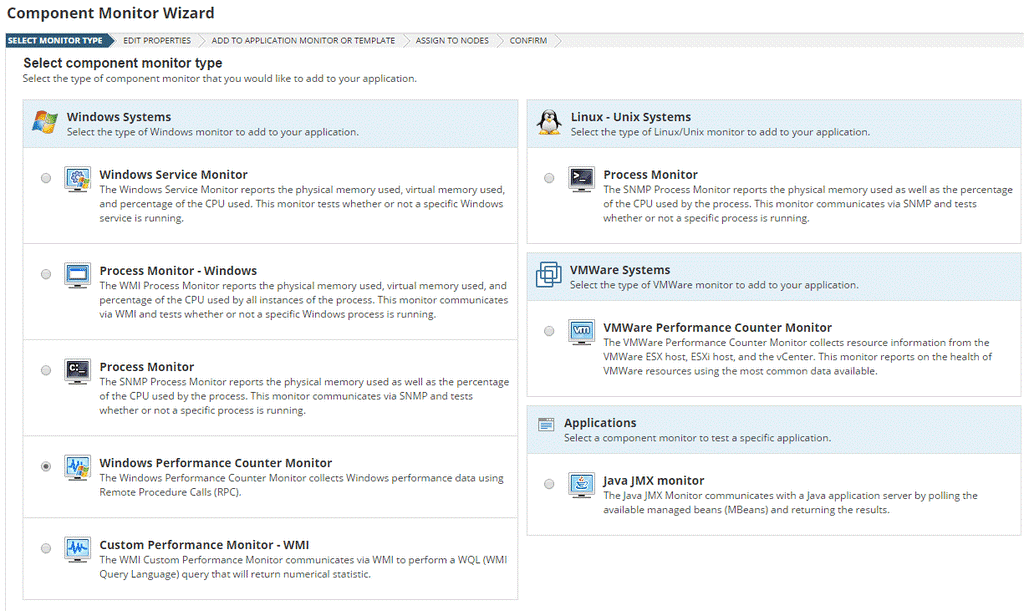Select the Windows Service Monitor radio button
Screen dimensions: 1024x611
click(x=46, y=178)
